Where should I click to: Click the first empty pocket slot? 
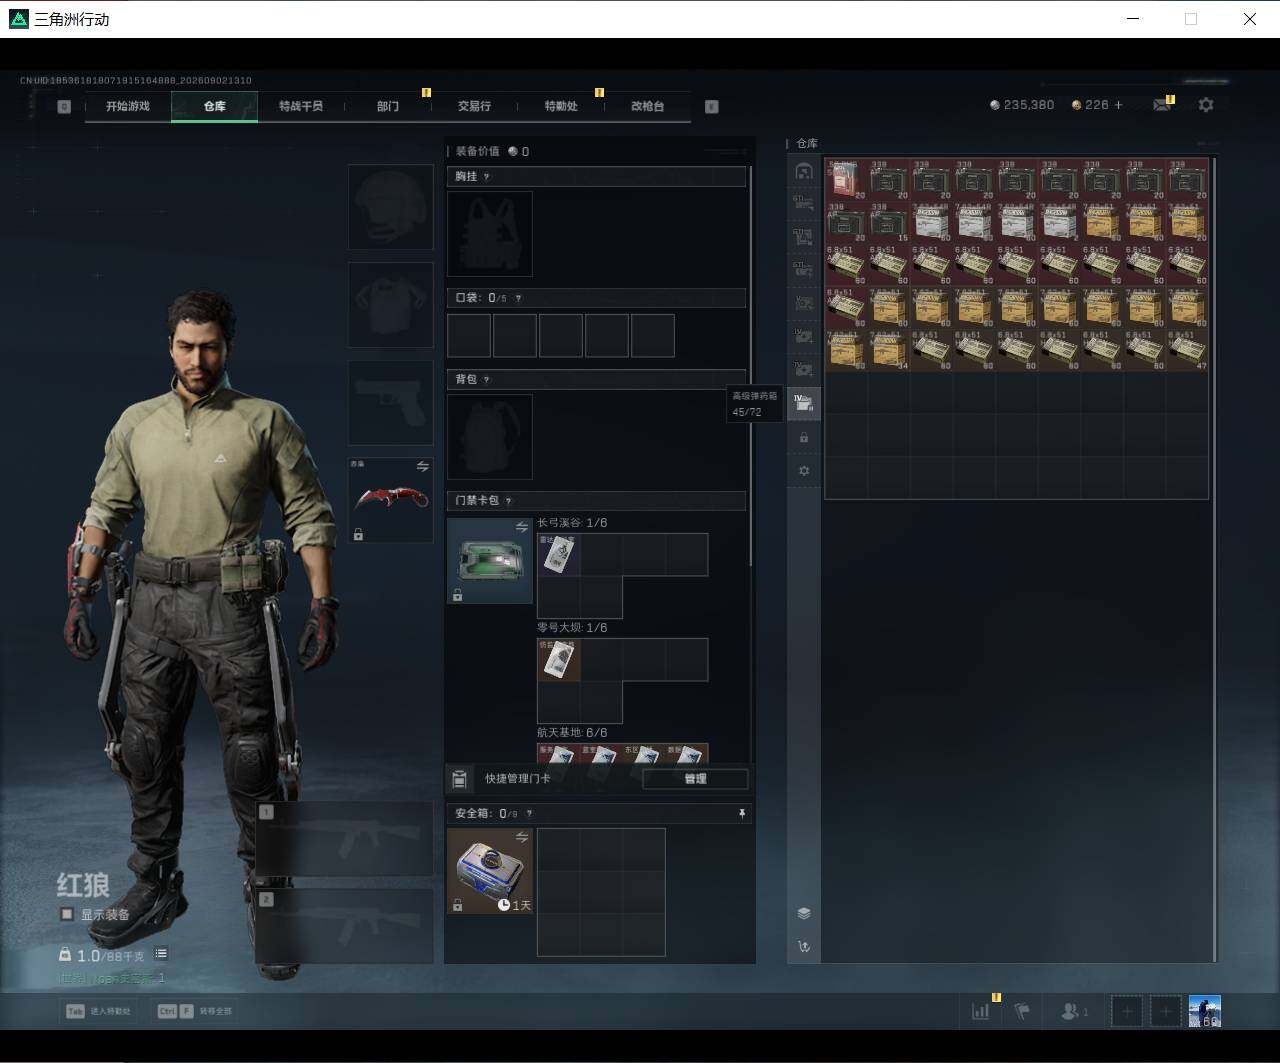pyautogui.click(x=469, y=336)
